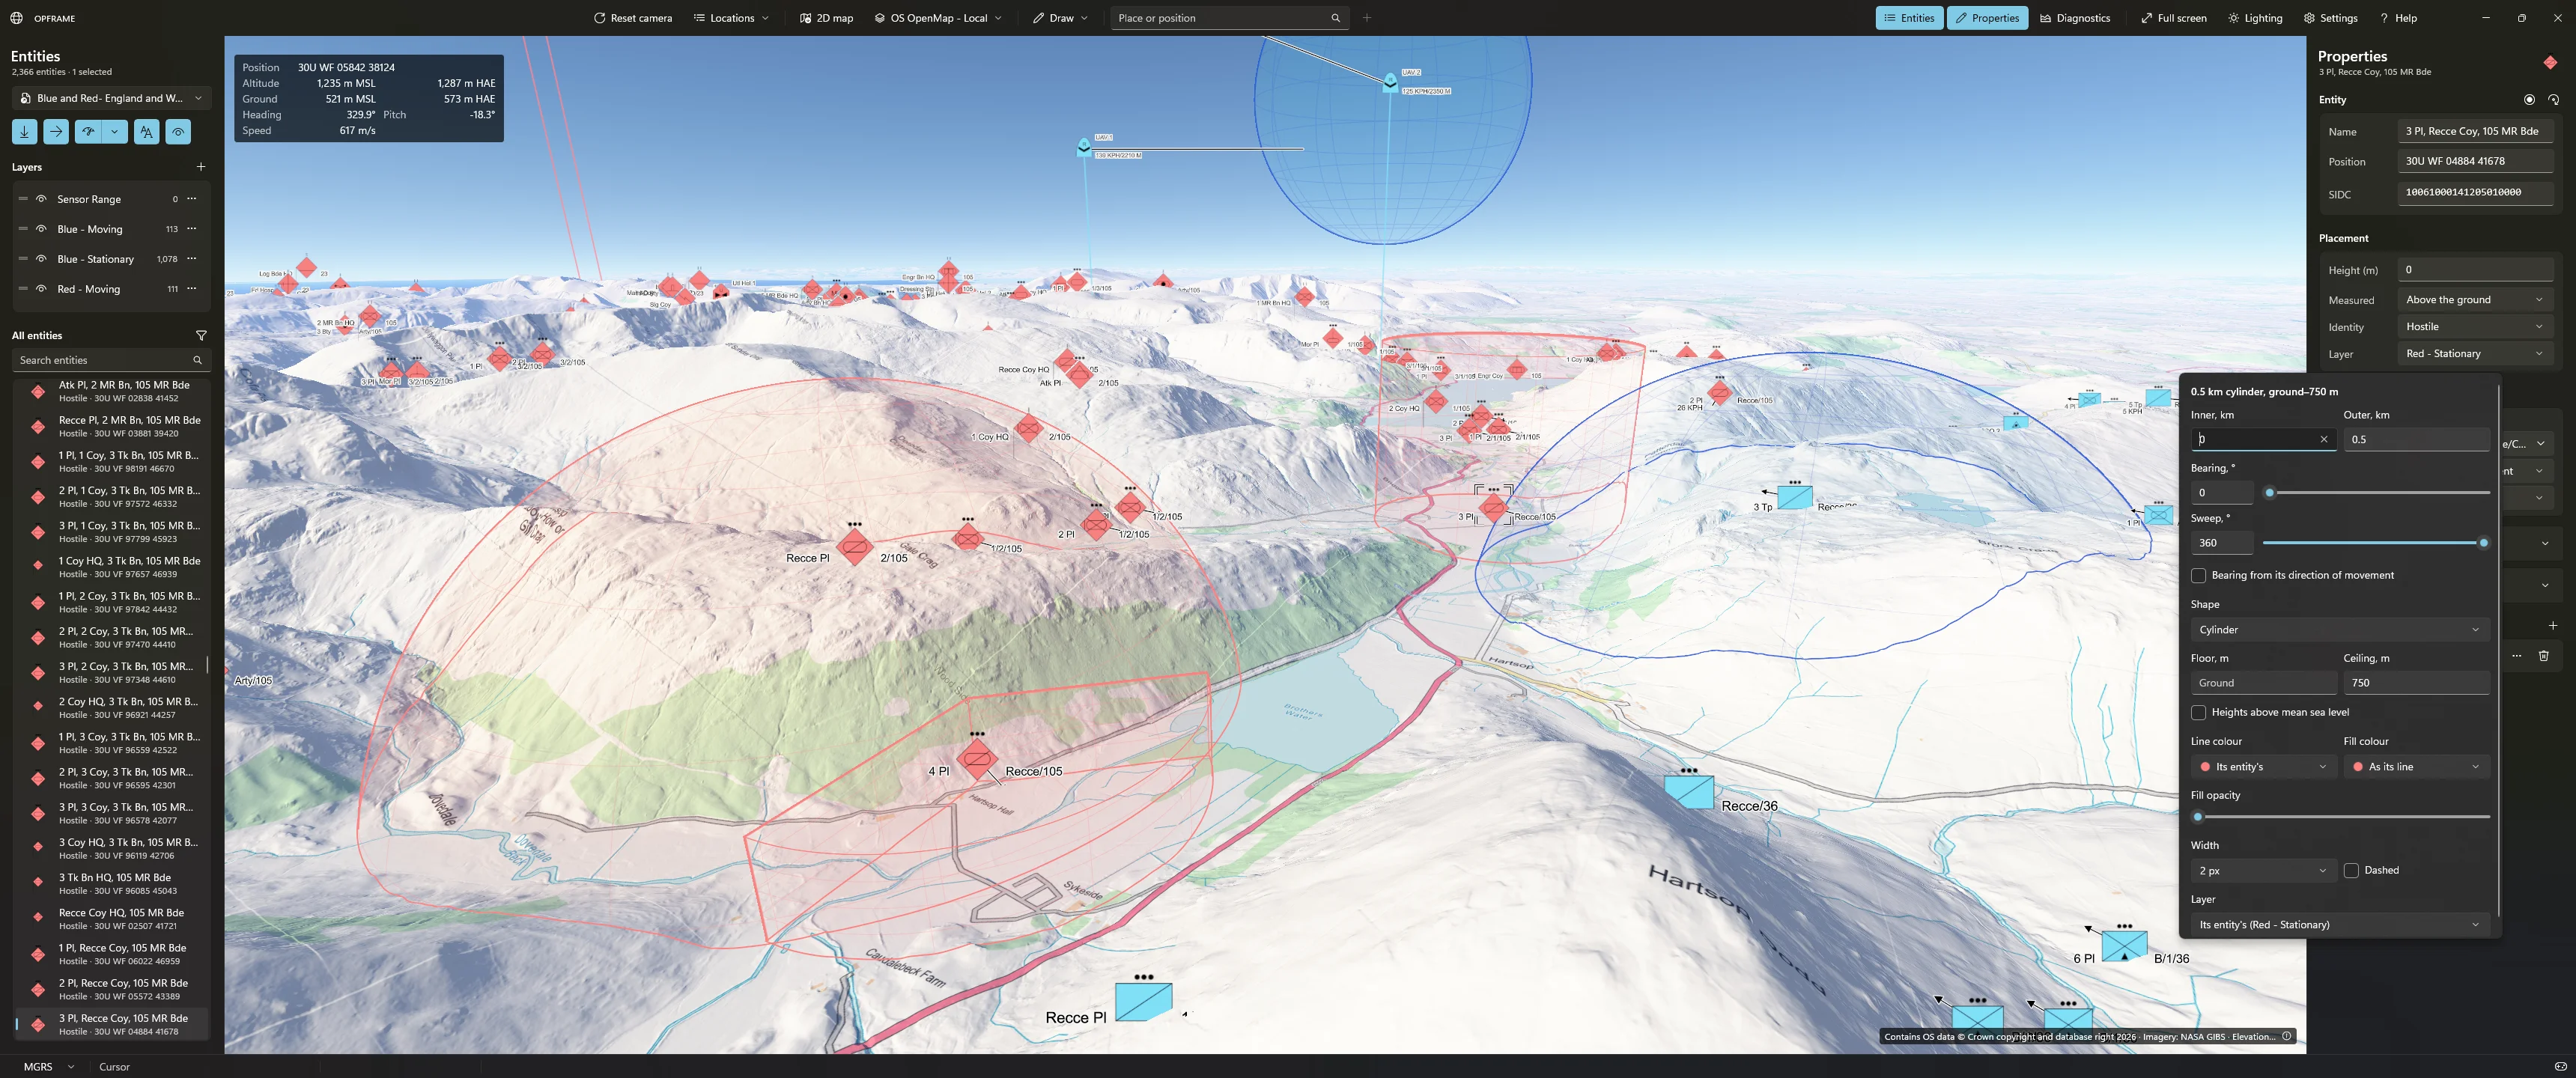
Task: Toggle visibility of Blue - Moving layer
Action: (x=41, y=229)
